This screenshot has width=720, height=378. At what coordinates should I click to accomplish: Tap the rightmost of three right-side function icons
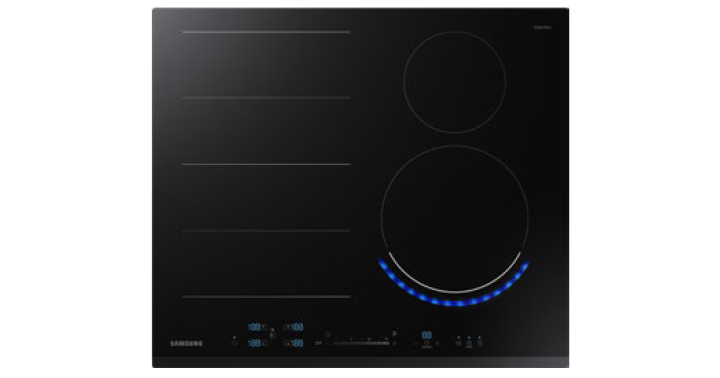[479, 342]
